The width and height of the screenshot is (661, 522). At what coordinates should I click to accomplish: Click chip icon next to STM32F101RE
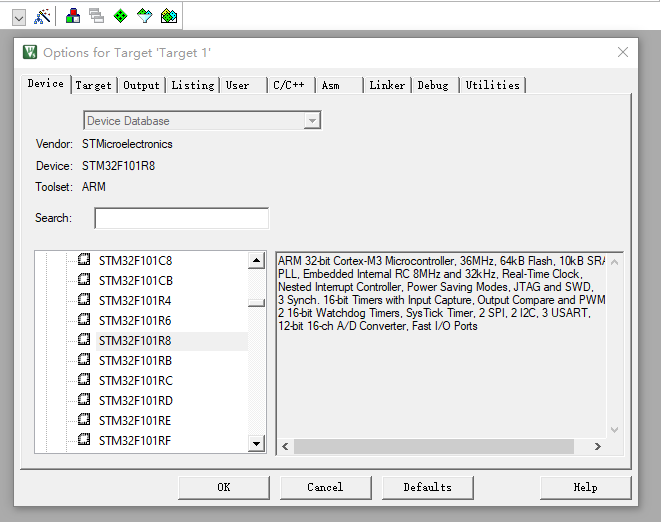tap(84, 419)
